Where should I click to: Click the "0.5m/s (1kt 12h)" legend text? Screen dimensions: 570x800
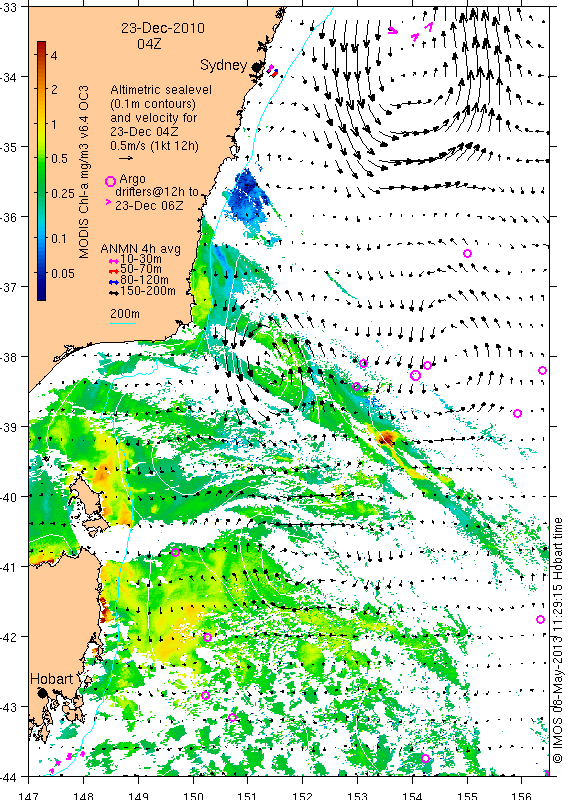(154, 146)
